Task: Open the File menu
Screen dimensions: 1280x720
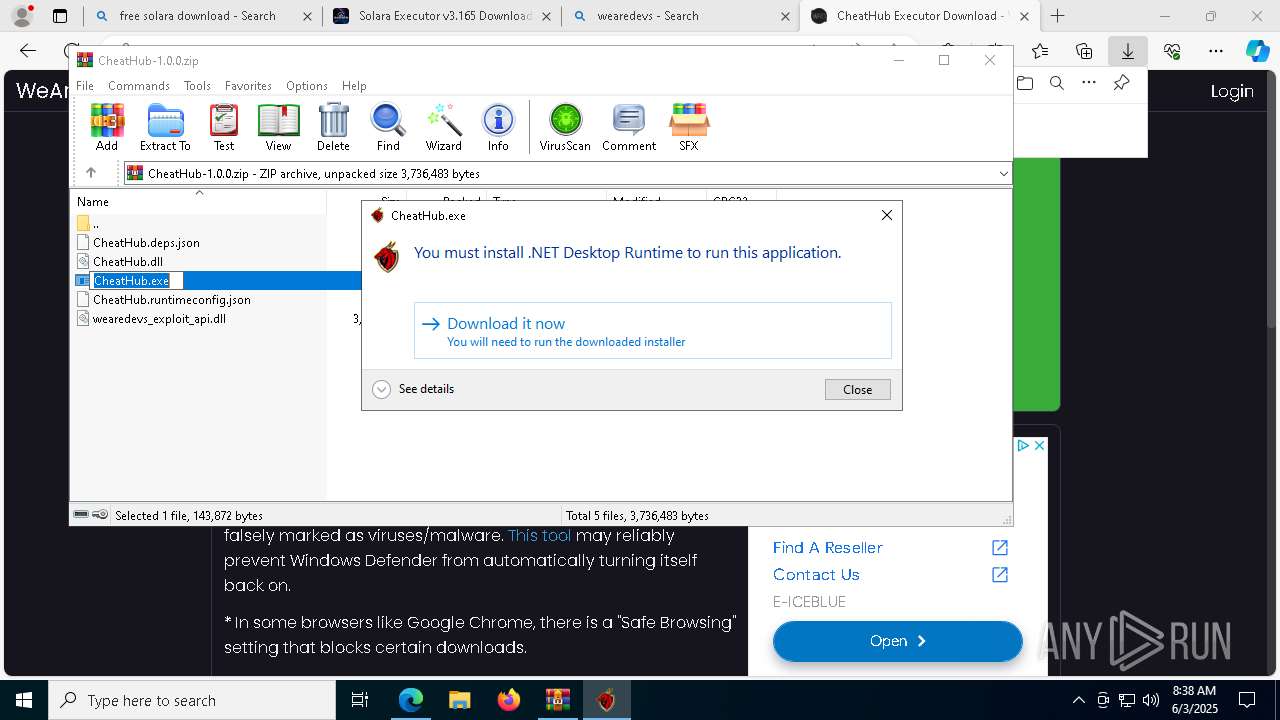Action: pos(85,86)
